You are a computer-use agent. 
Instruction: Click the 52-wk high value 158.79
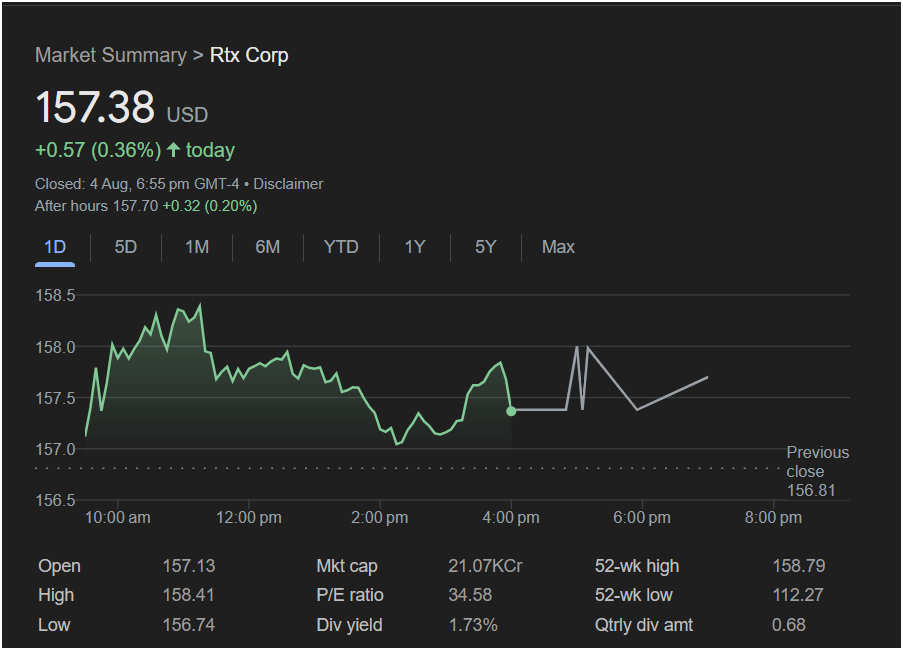(799, 566)
